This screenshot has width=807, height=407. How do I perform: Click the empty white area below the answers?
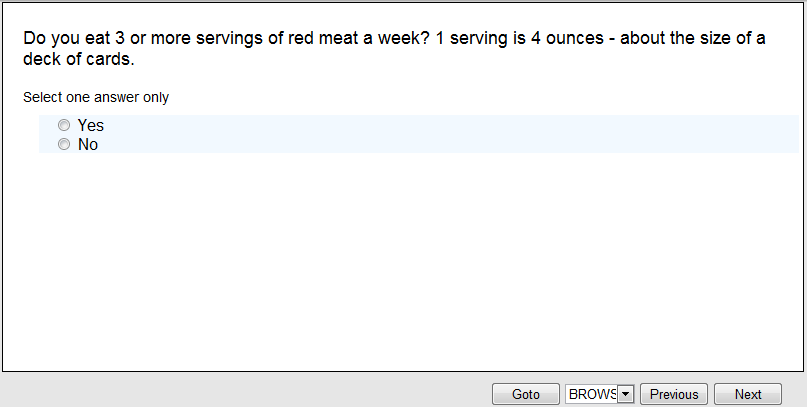400,260
